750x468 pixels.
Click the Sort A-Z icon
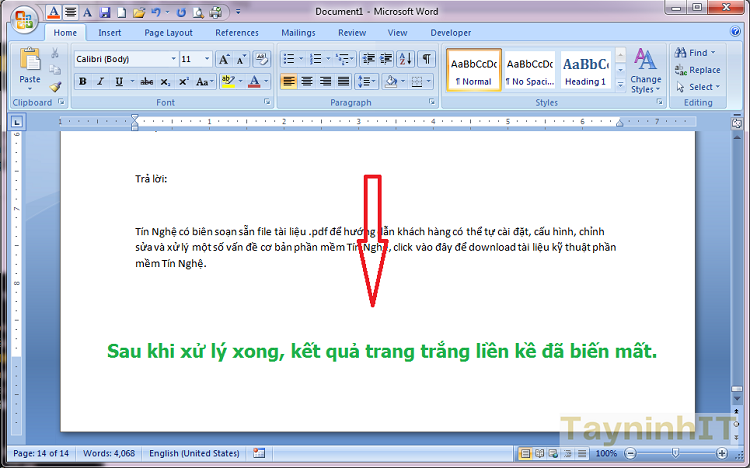[407, 59]
